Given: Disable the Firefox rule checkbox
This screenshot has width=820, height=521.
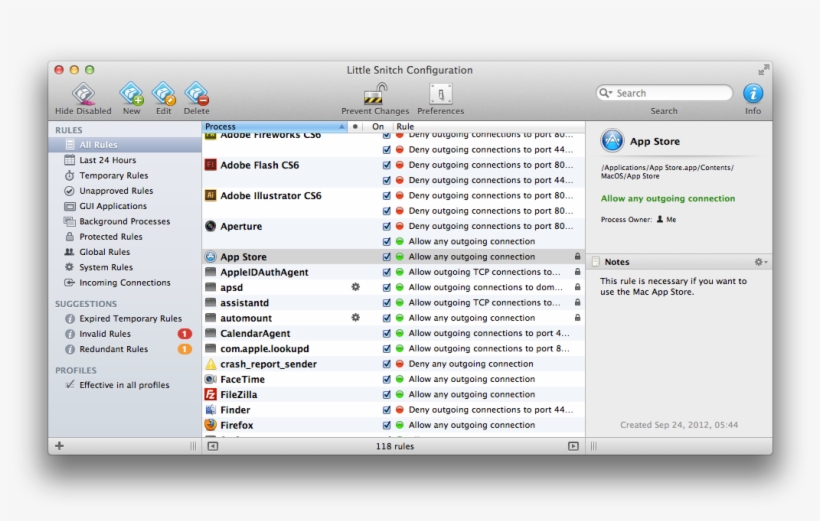Looking at the screenshot, I should click(387, 425).
